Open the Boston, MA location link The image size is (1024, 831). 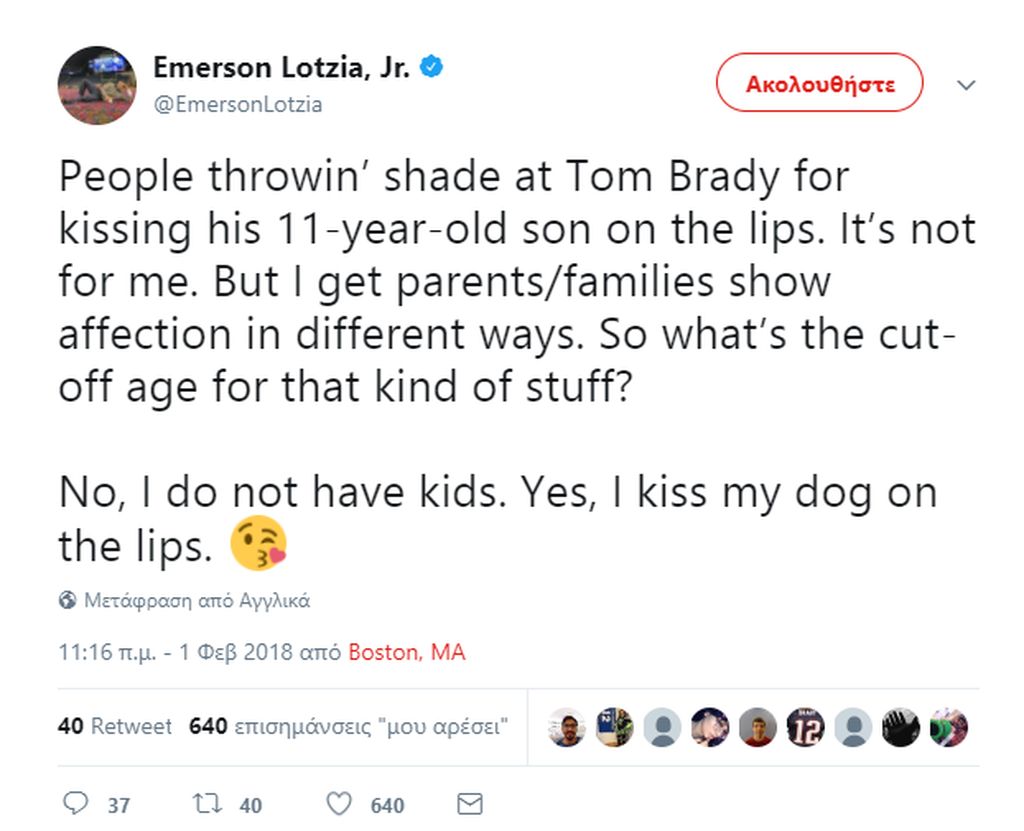click(x=407, y=652)
